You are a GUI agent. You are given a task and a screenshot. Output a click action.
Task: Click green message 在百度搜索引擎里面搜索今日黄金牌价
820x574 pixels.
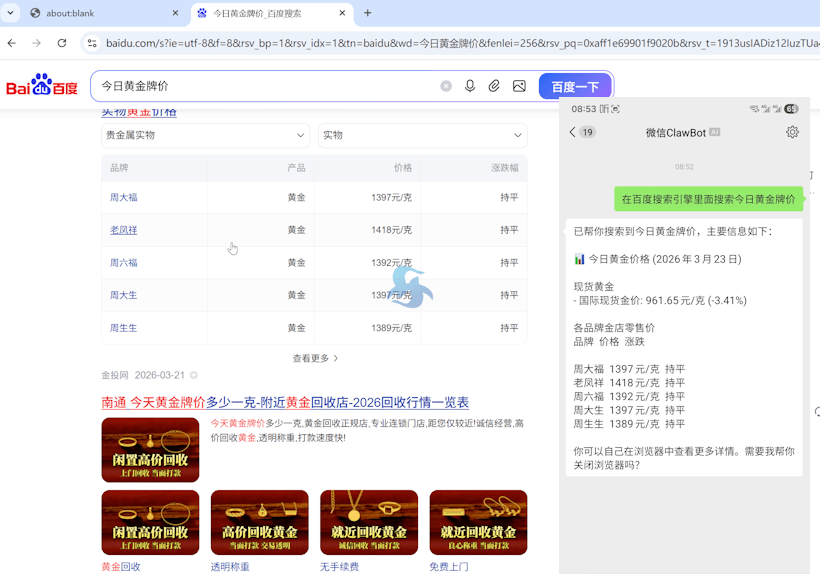pos(708,199)
